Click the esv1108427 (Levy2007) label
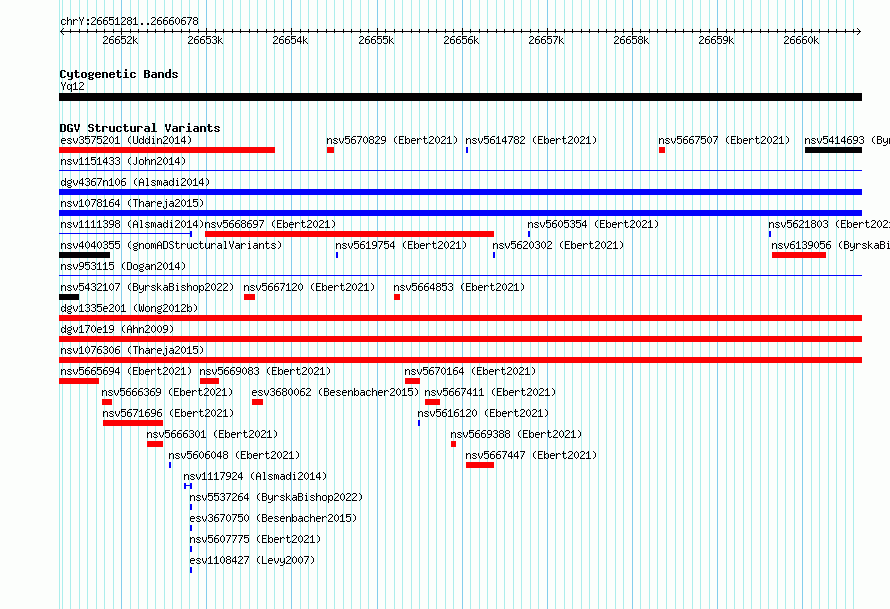The height and width of the screenshot is (609, 890). (252, 560)
